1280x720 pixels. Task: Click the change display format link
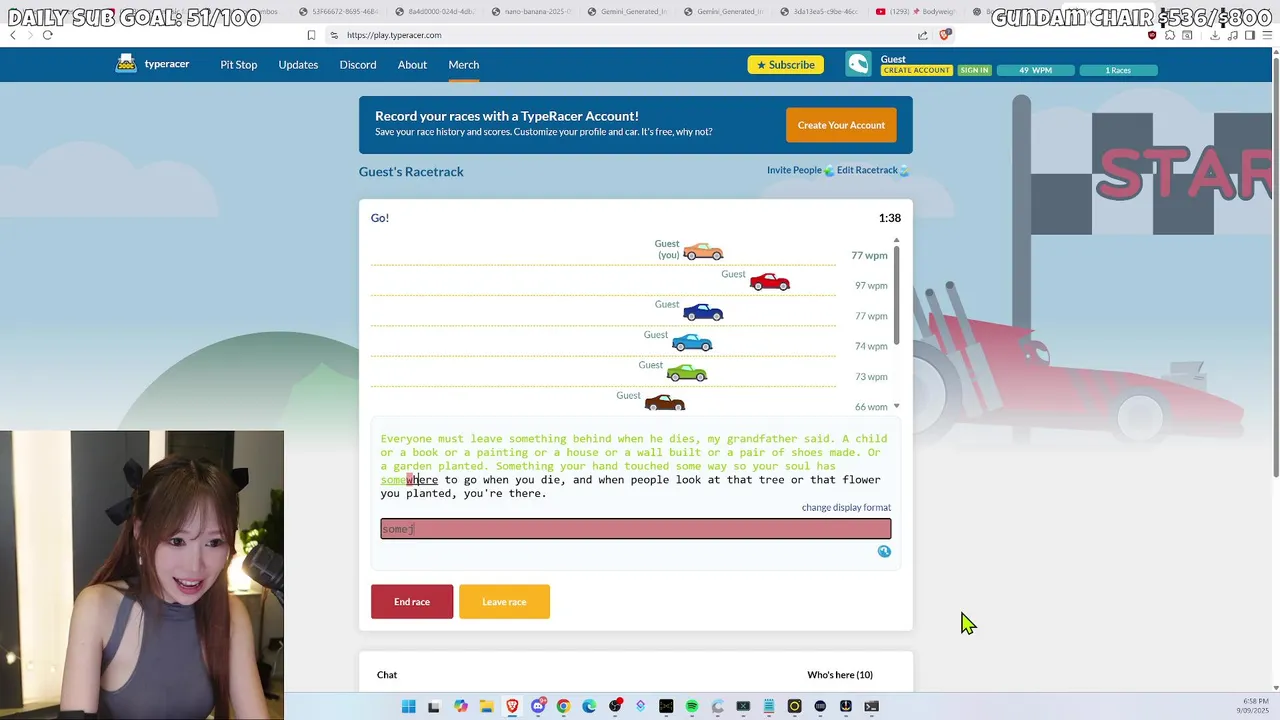[846, 508]
